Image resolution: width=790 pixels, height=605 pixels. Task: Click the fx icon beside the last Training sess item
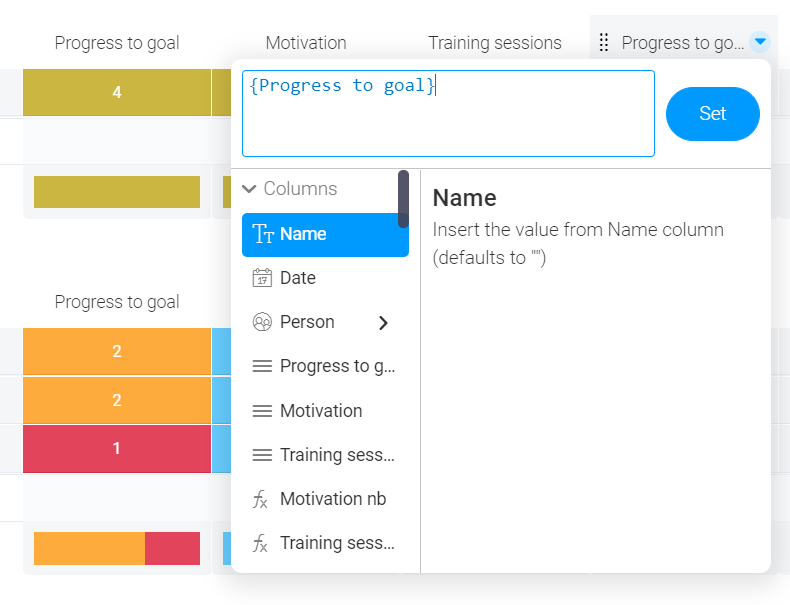pos(262,543)
